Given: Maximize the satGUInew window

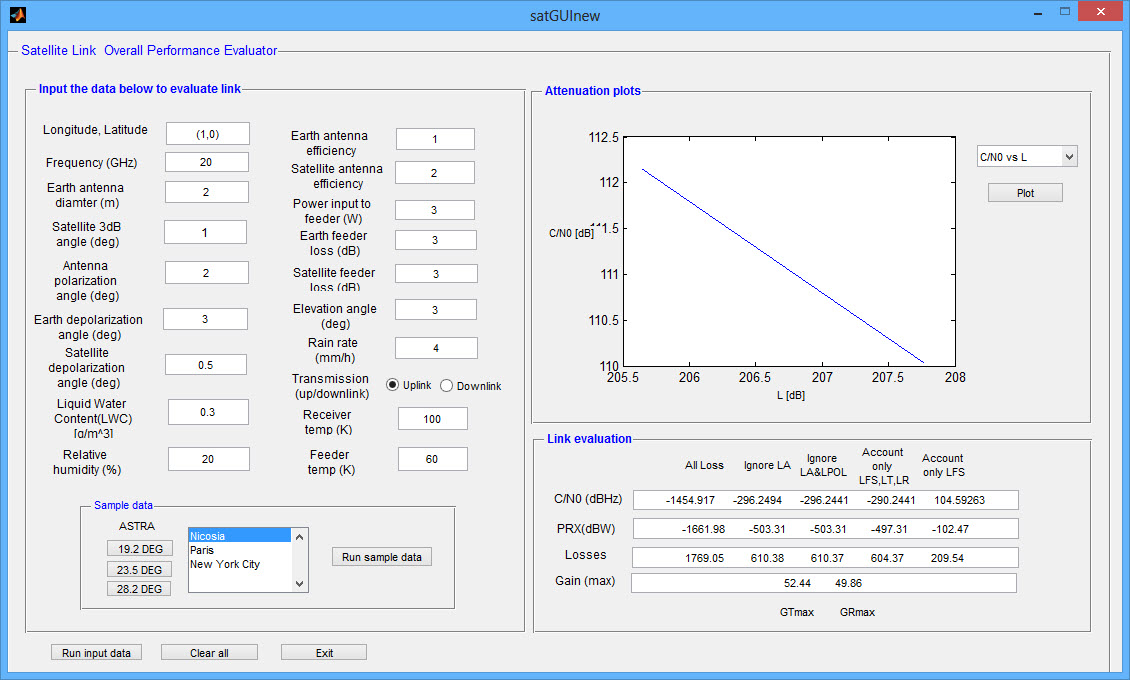Looking at the screenshot, I should coord(1064,12).
